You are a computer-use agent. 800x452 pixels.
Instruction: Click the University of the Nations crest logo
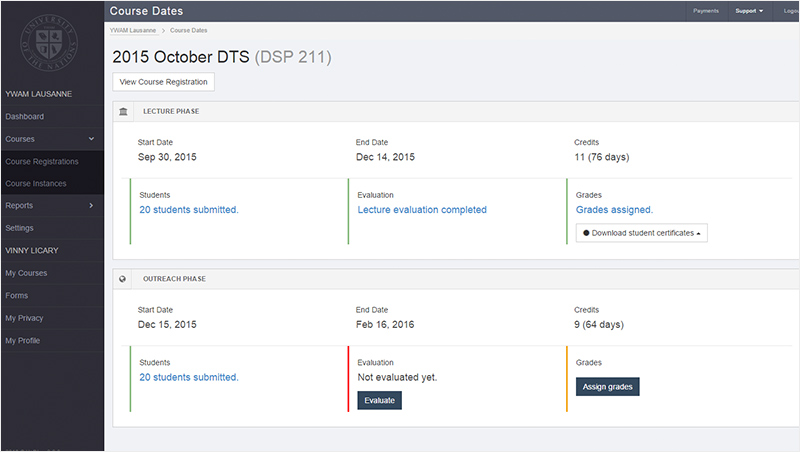[51, 42]
